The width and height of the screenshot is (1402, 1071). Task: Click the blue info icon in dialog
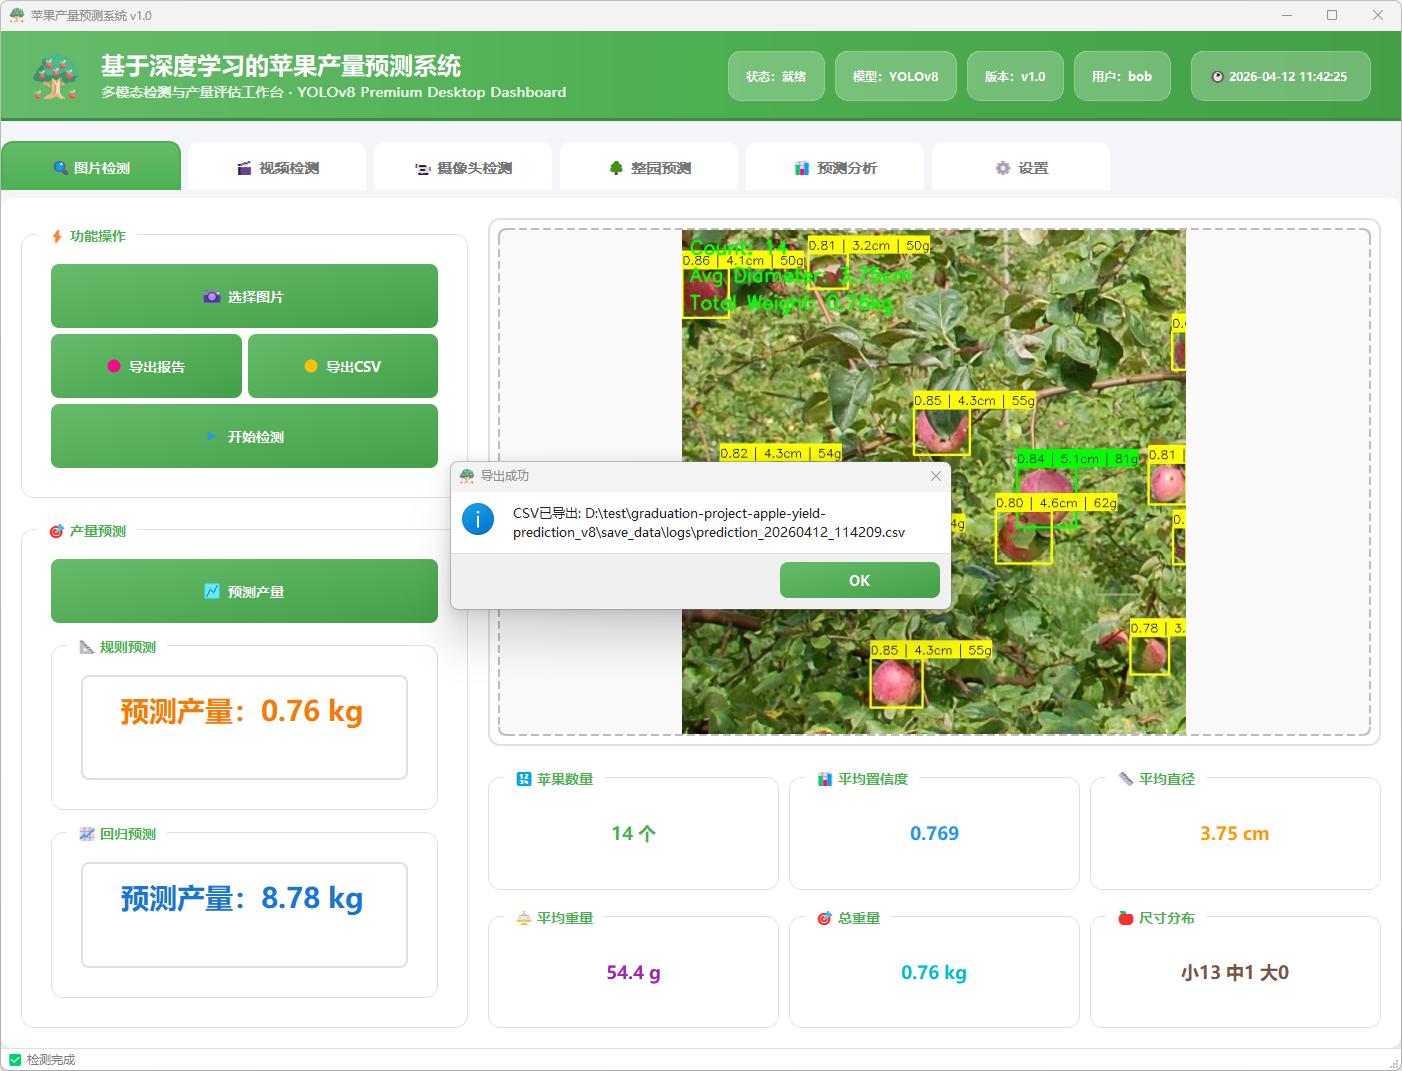click(x=478, y=519)
